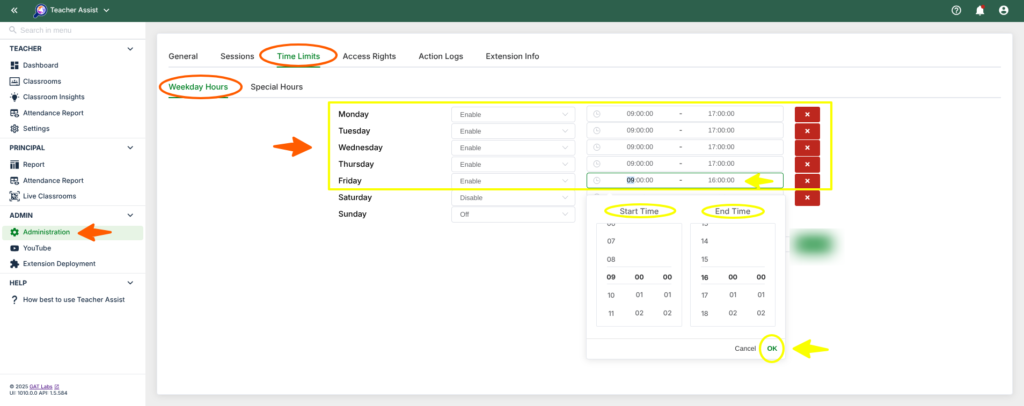Switch to the Access Rights tab
The width and height of the screenshot is (1024, 406).
pos(369,56)
